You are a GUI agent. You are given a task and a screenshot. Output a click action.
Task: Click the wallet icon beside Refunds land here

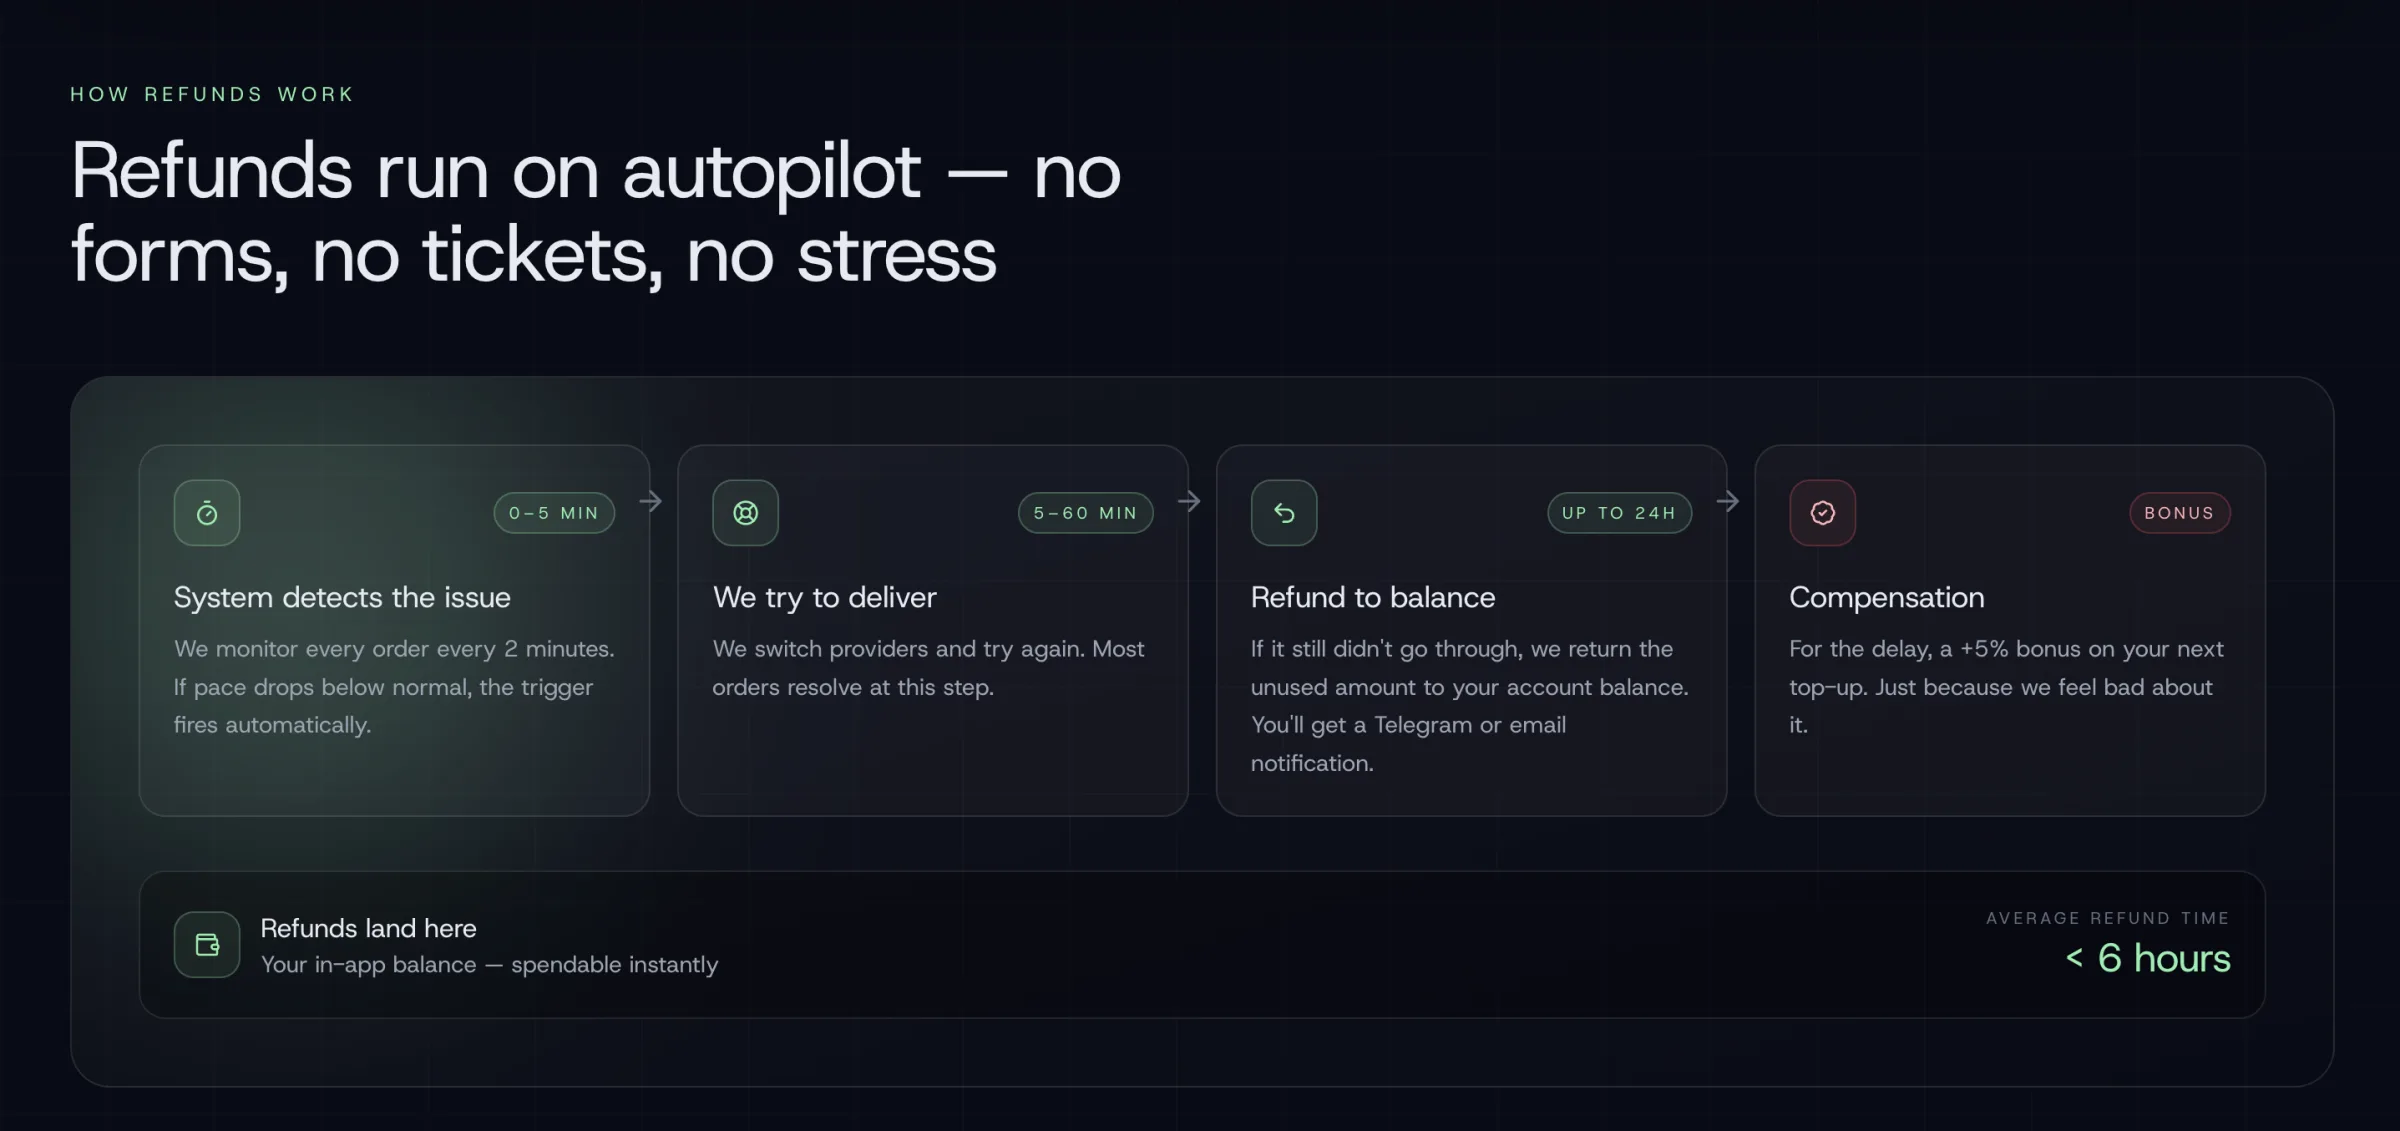pos(207,944)
